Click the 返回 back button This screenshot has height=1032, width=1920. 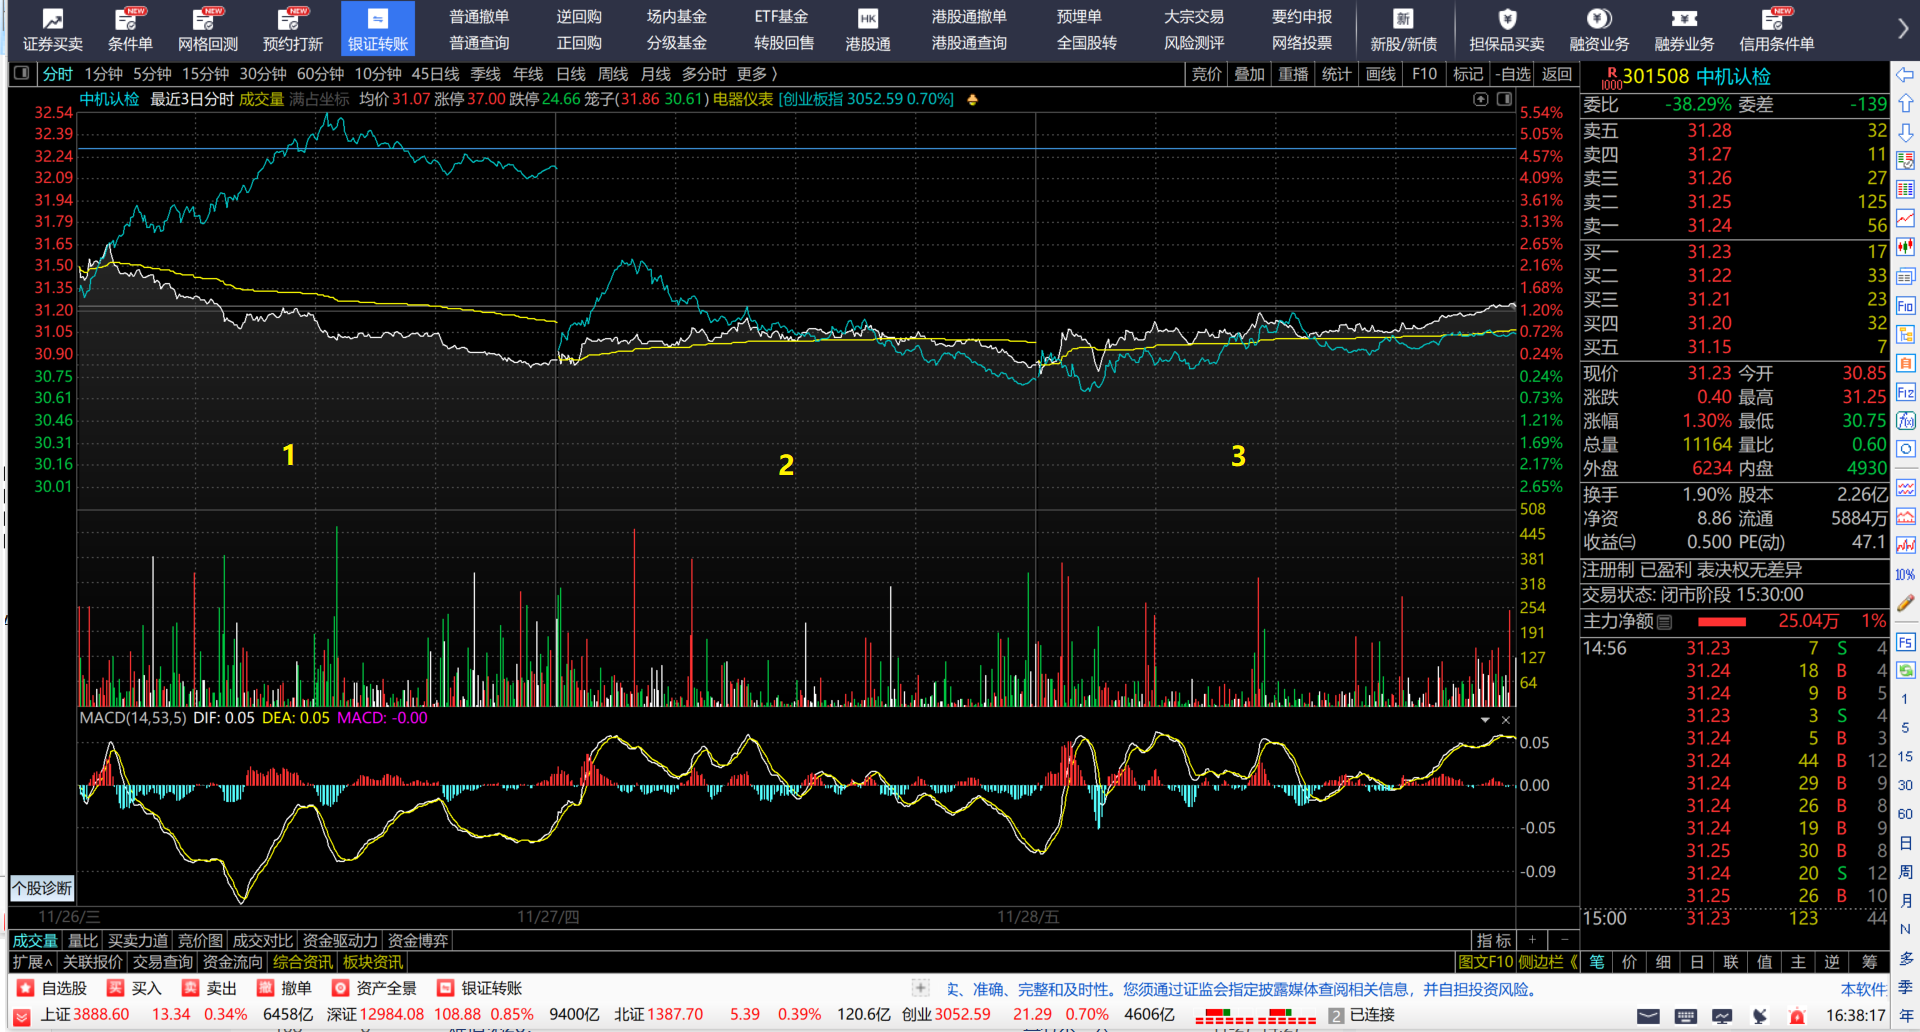[1557, 74]
